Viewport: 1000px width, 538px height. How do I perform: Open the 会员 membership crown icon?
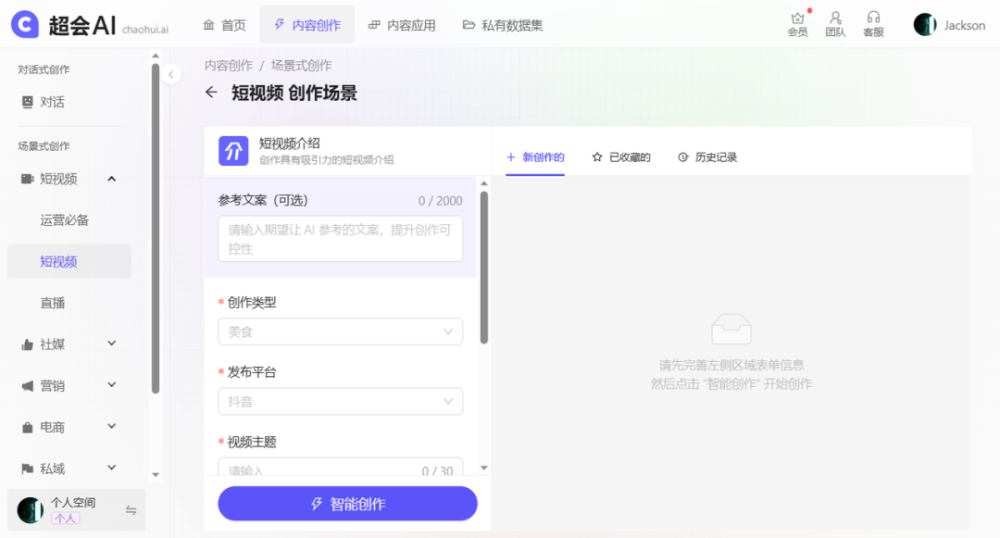coord(797,24)
